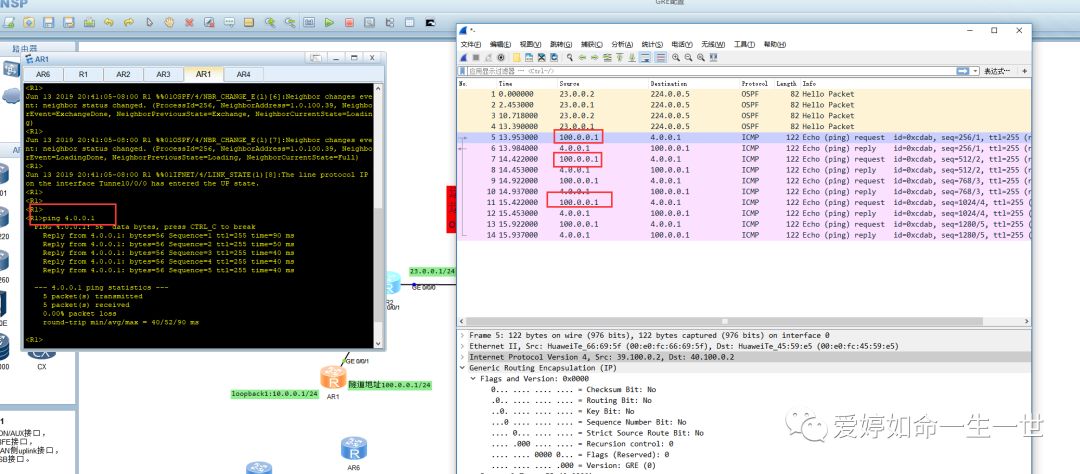Collapse the Flags and Version row

click(473, 379)
